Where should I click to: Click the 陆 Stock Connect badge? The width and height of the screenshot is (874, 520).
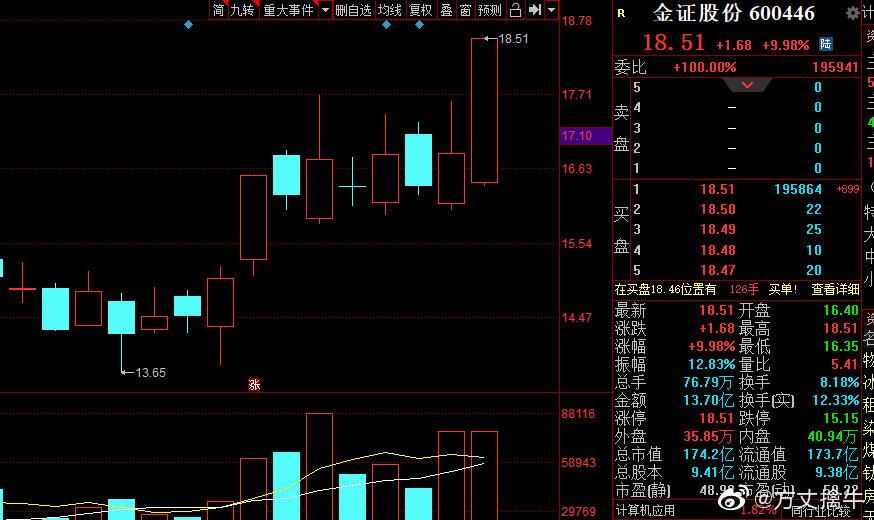825,44
